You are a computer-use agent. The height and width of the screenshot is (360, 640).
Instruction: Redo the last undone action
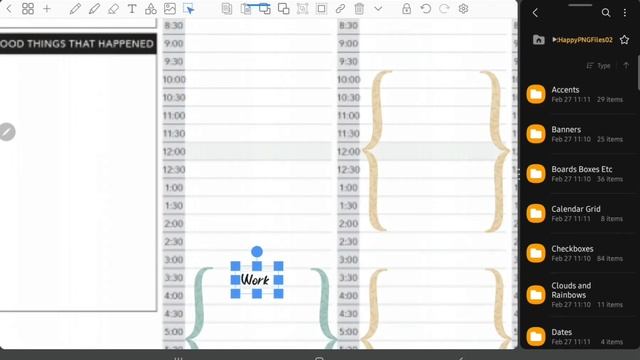(444, 9)
